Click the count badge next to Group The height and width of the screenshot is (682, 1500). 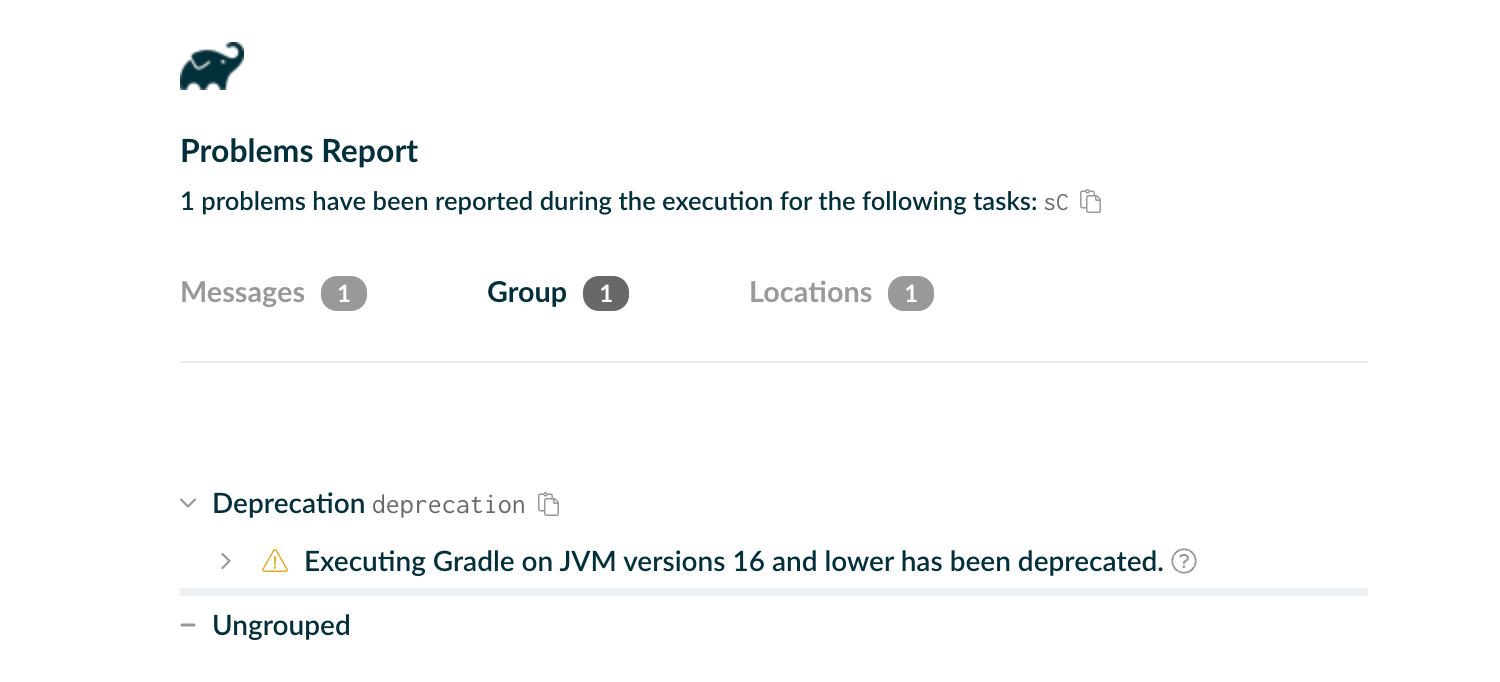pyautogui.click(x=605, y=292)
